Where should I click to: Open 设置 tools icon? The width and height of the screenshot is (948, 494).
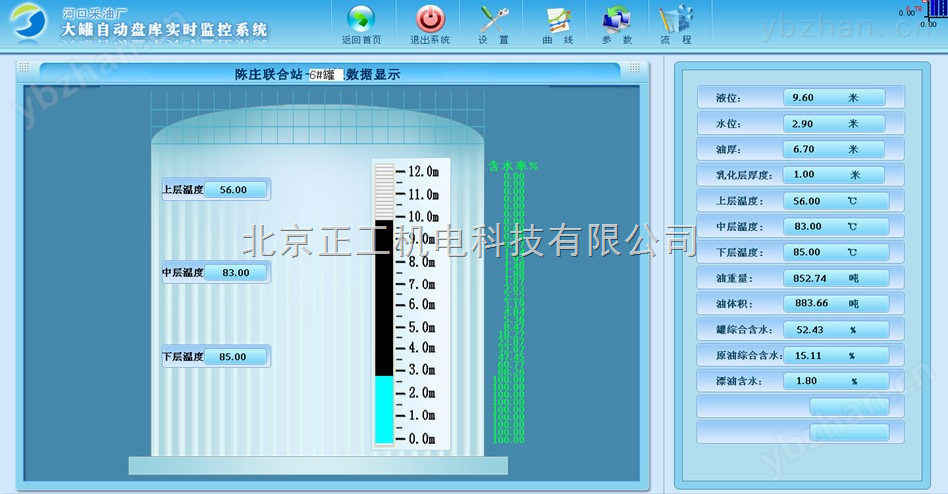pos(494,19)
